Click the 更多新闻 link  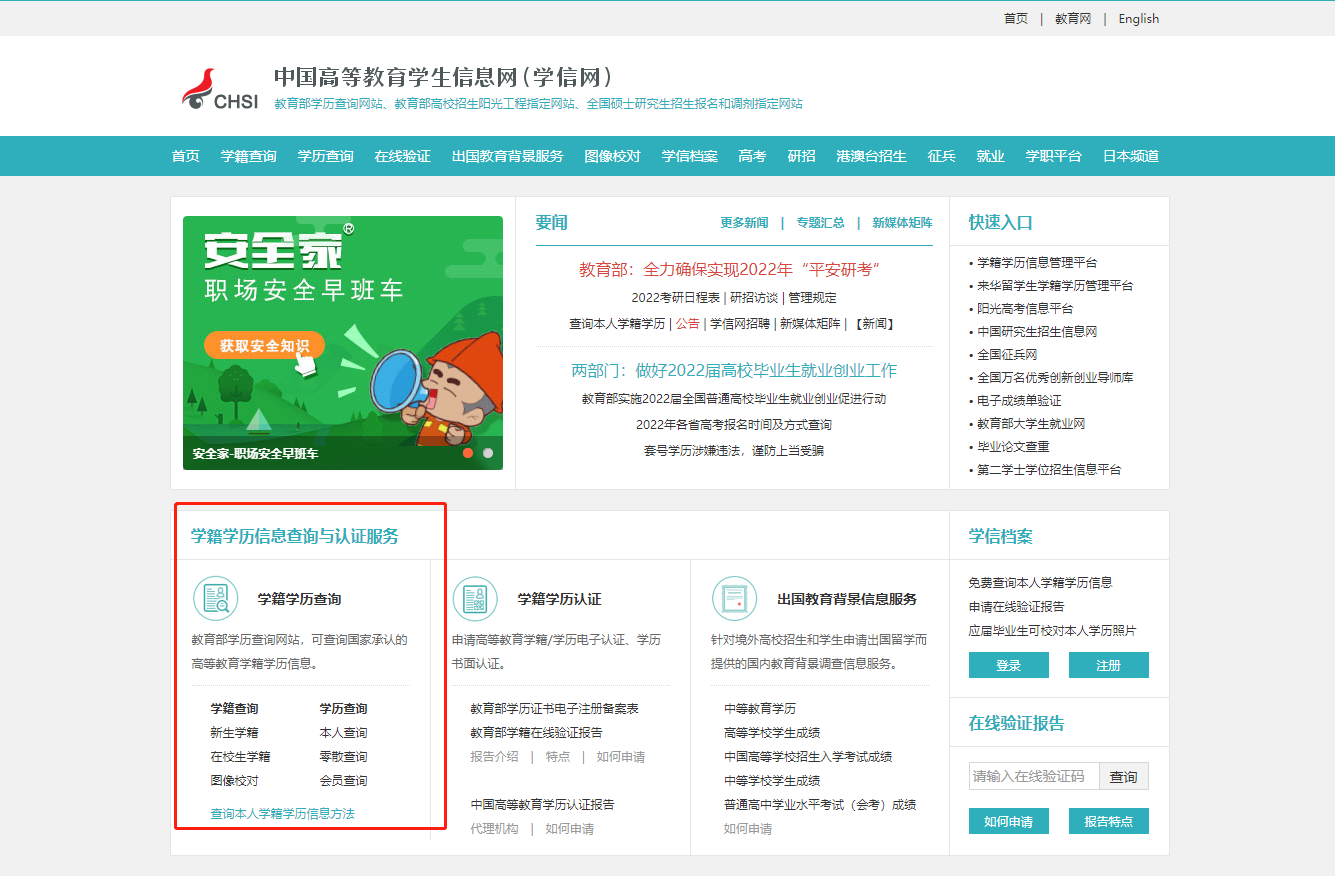[x=744, y=222]
